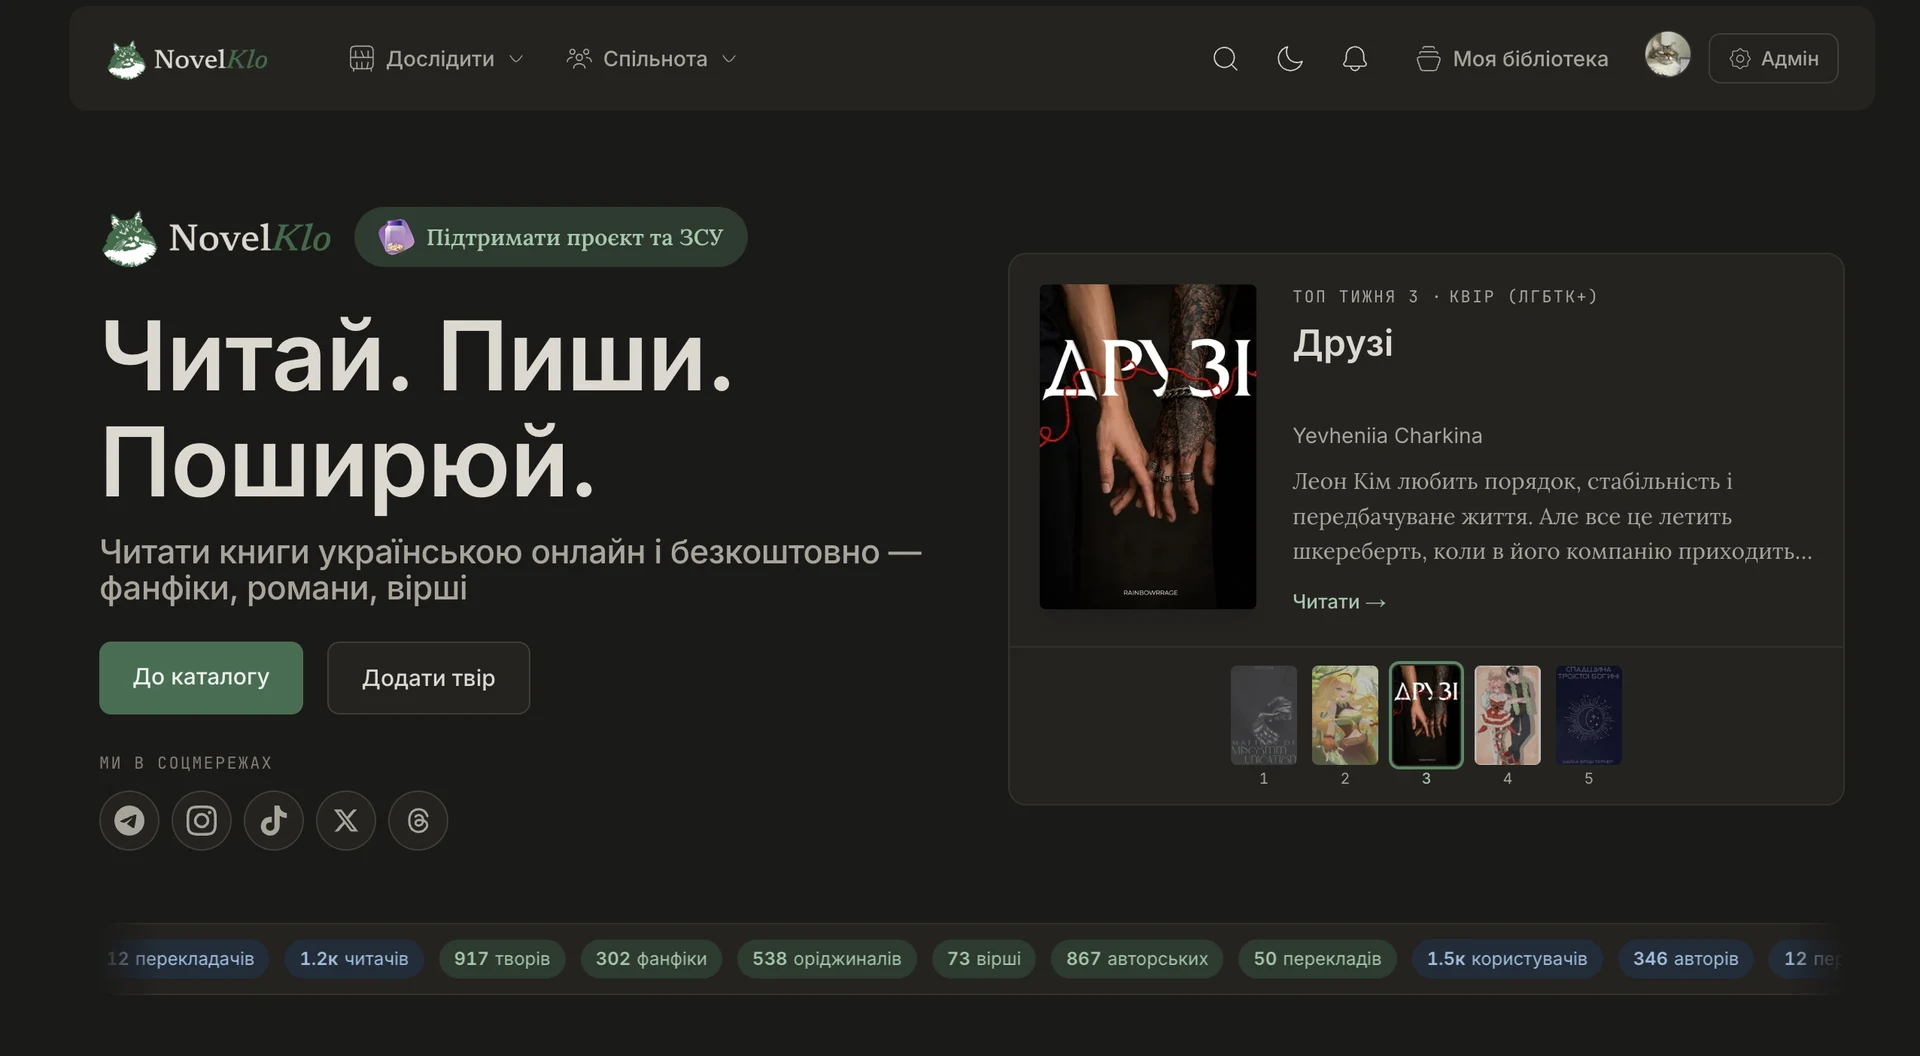This screenshot has width=1920, height=1056.
Task: Select top-week thumbnail number 2
Action: click(1345, 716)
